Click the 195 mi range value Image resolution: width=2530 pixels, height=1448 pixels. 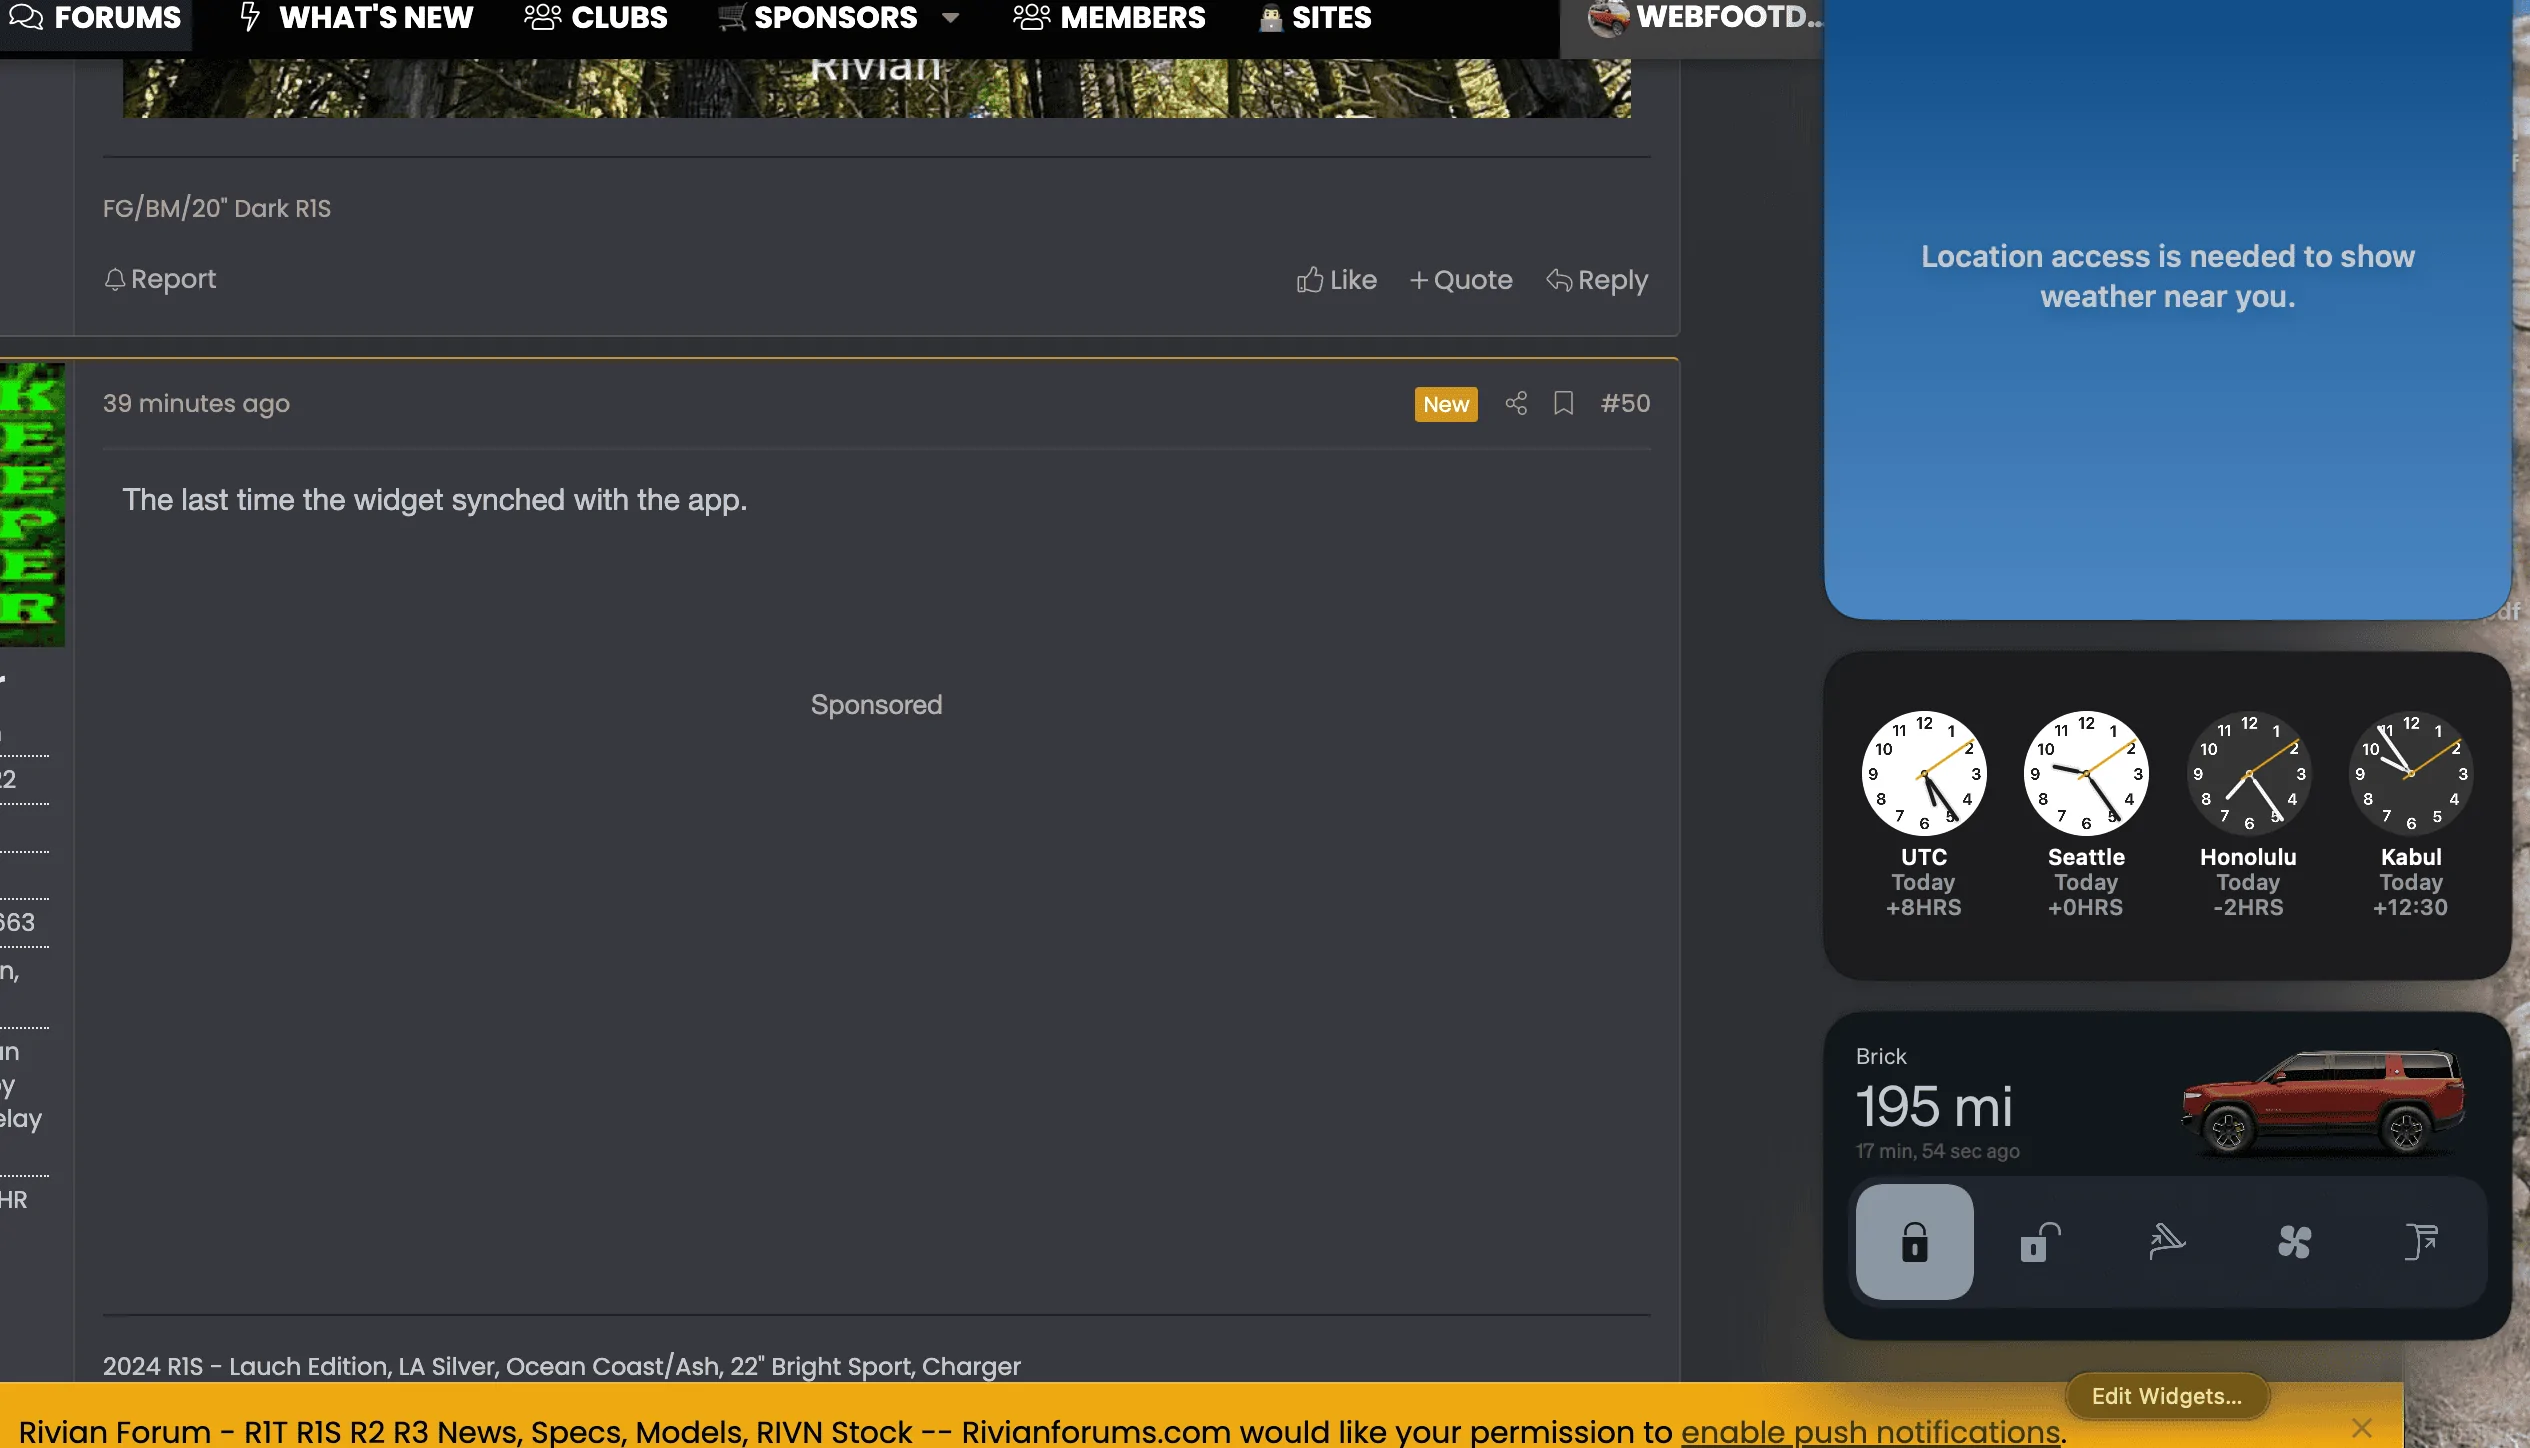pos(1934,1107)
